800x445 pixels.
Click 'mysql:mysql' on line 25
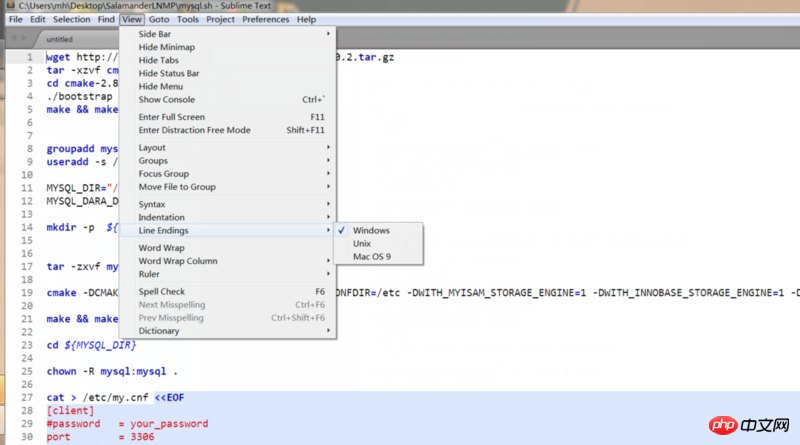pyautogui.click(x=133, y=372)
